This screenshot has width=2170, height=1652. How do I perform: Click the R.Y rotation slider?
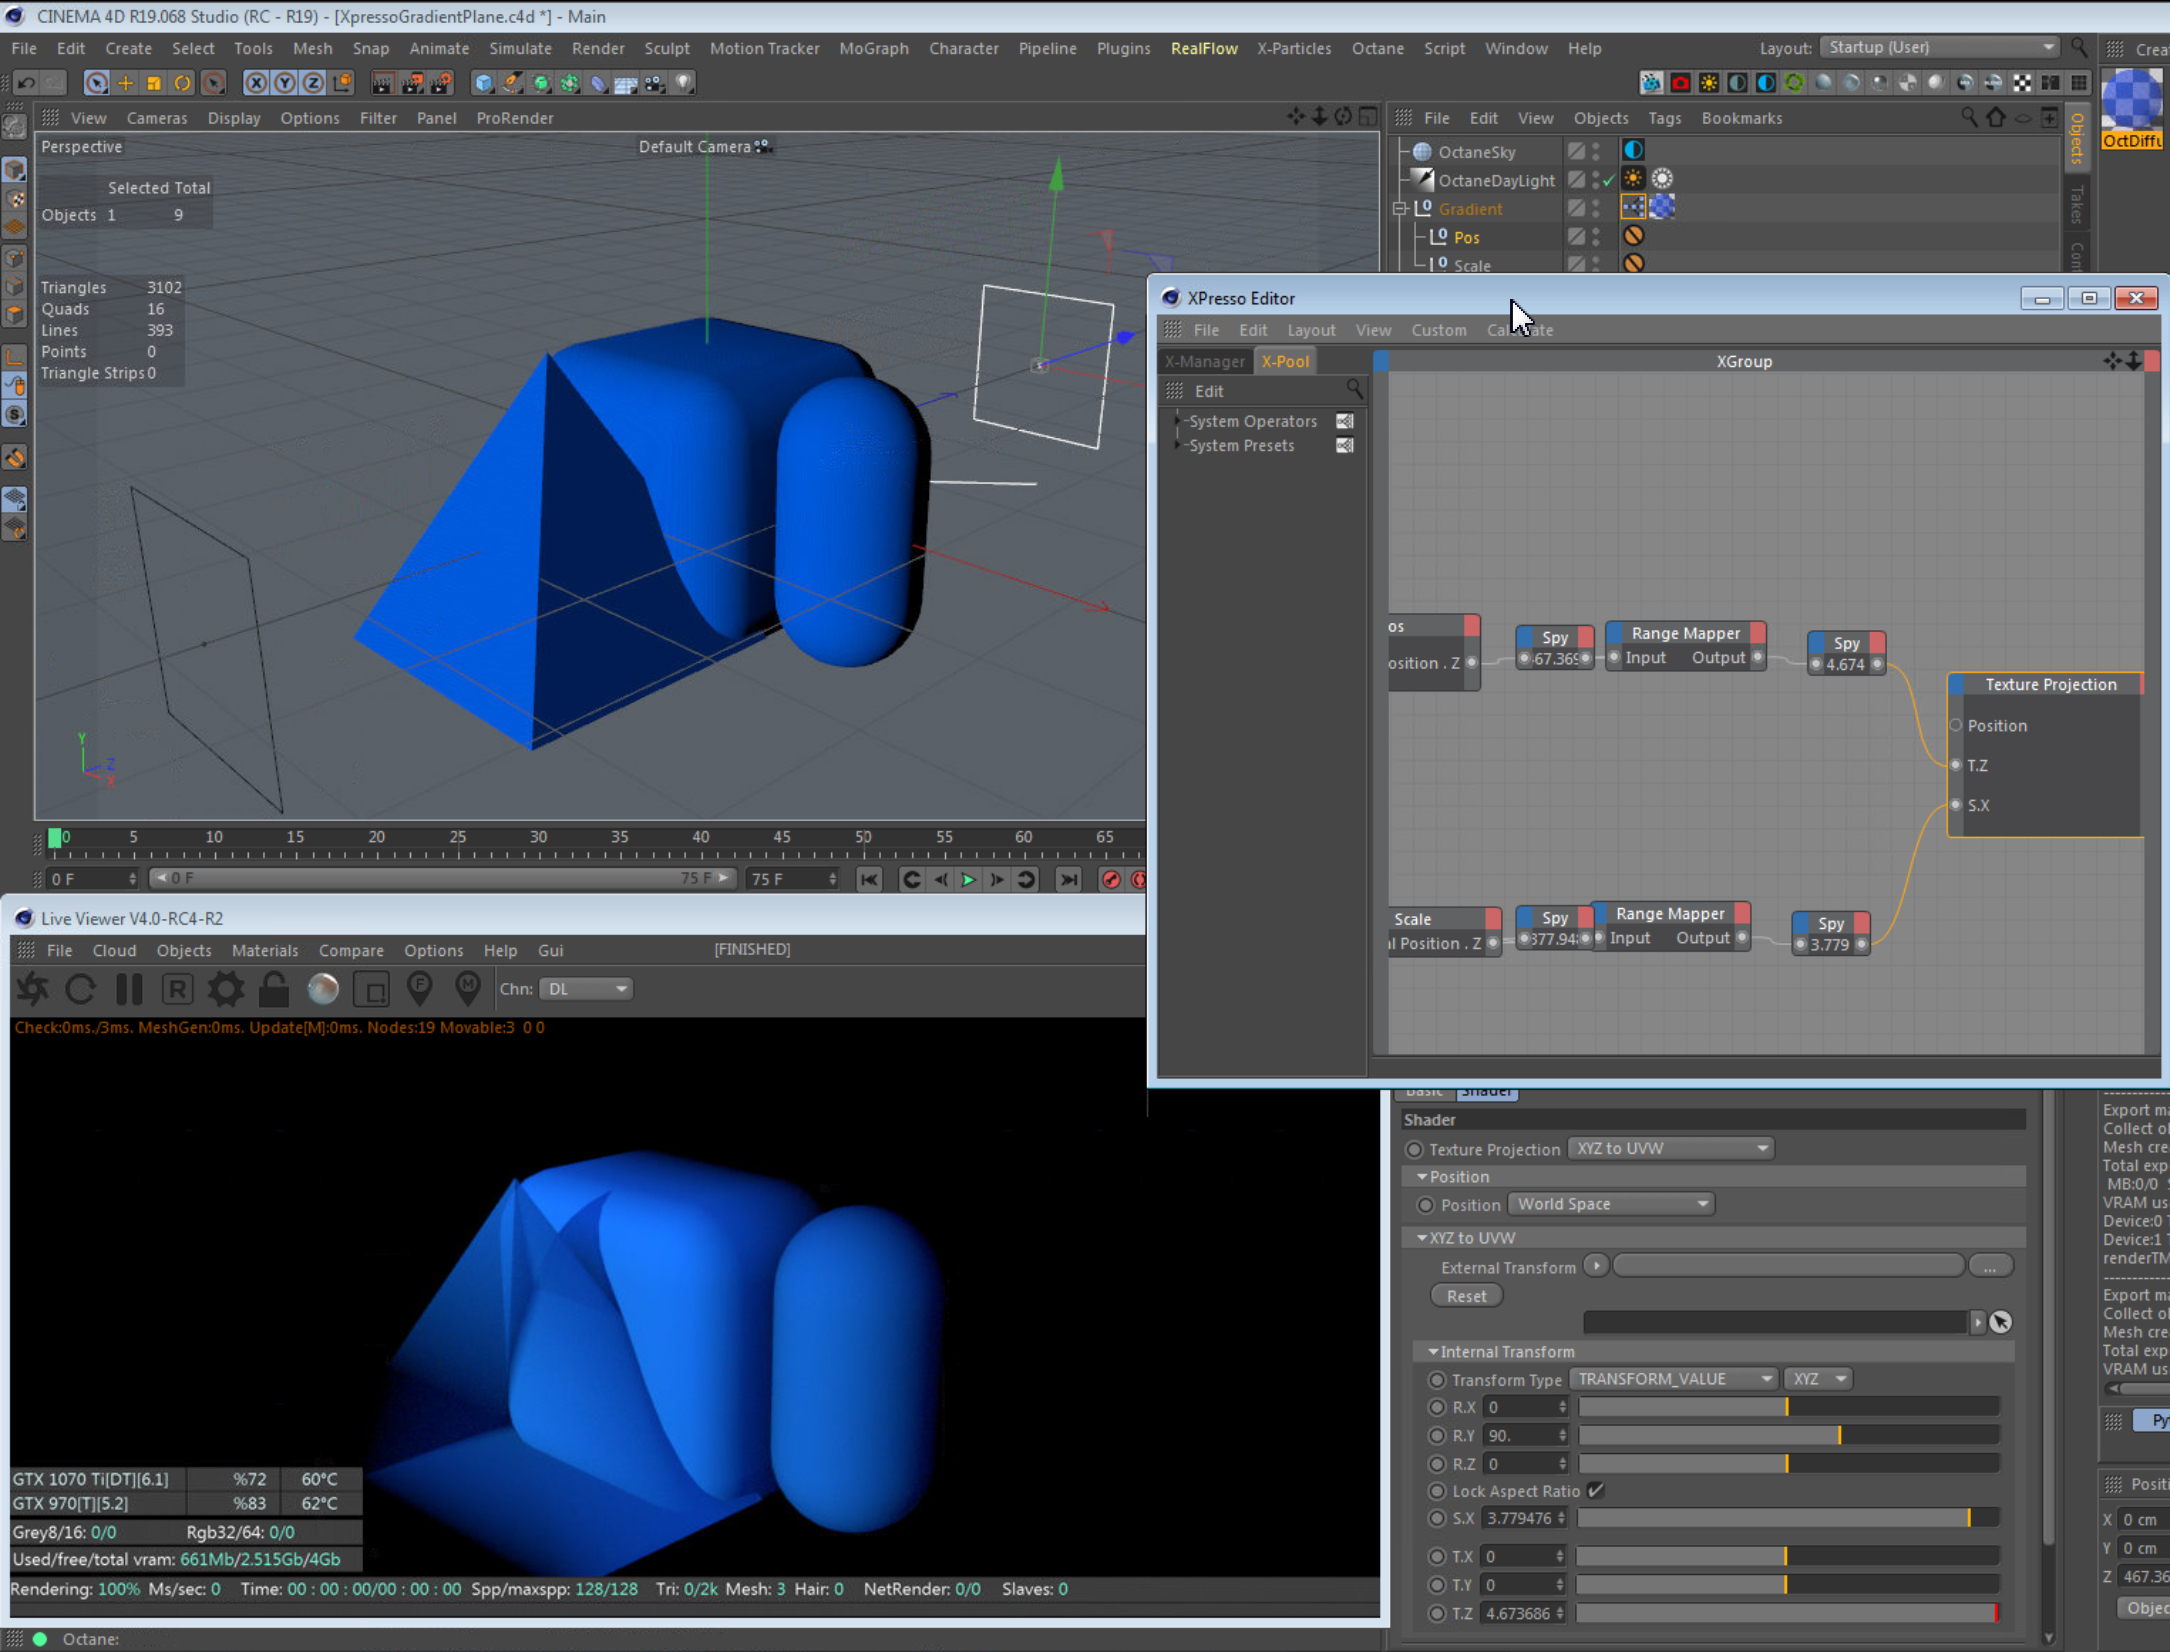[x=1788, y=1435]
